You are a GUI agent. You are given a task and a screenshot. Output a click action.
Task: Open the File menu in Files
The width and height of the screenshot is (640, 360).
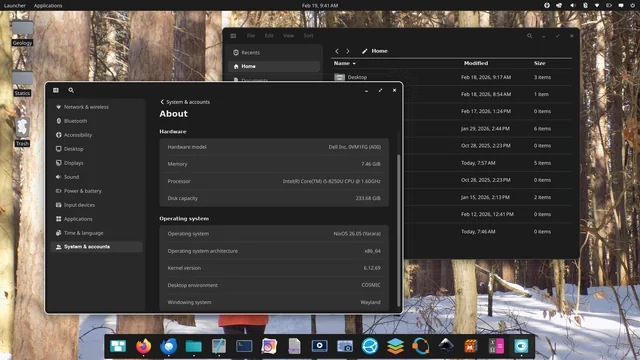[x=251, y=36]
